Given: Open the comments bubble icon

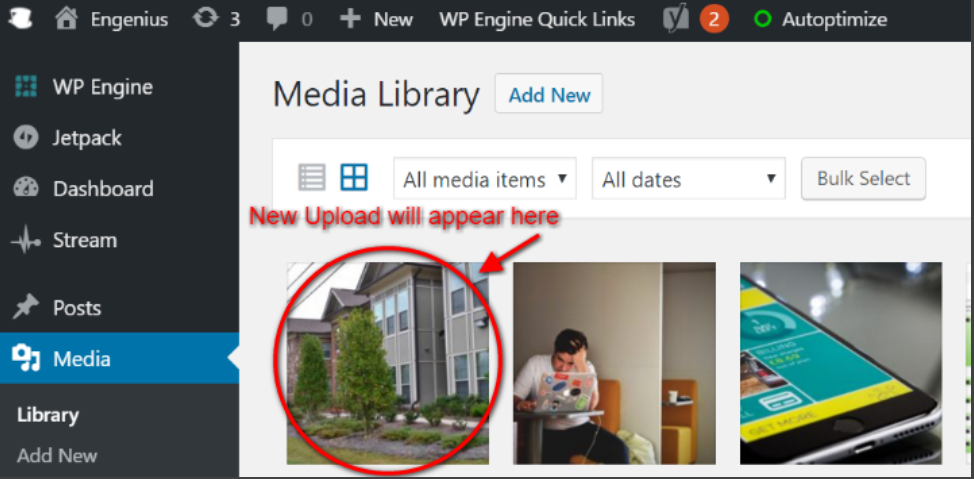Looking at the screenshot, I should tap(276, 20).
